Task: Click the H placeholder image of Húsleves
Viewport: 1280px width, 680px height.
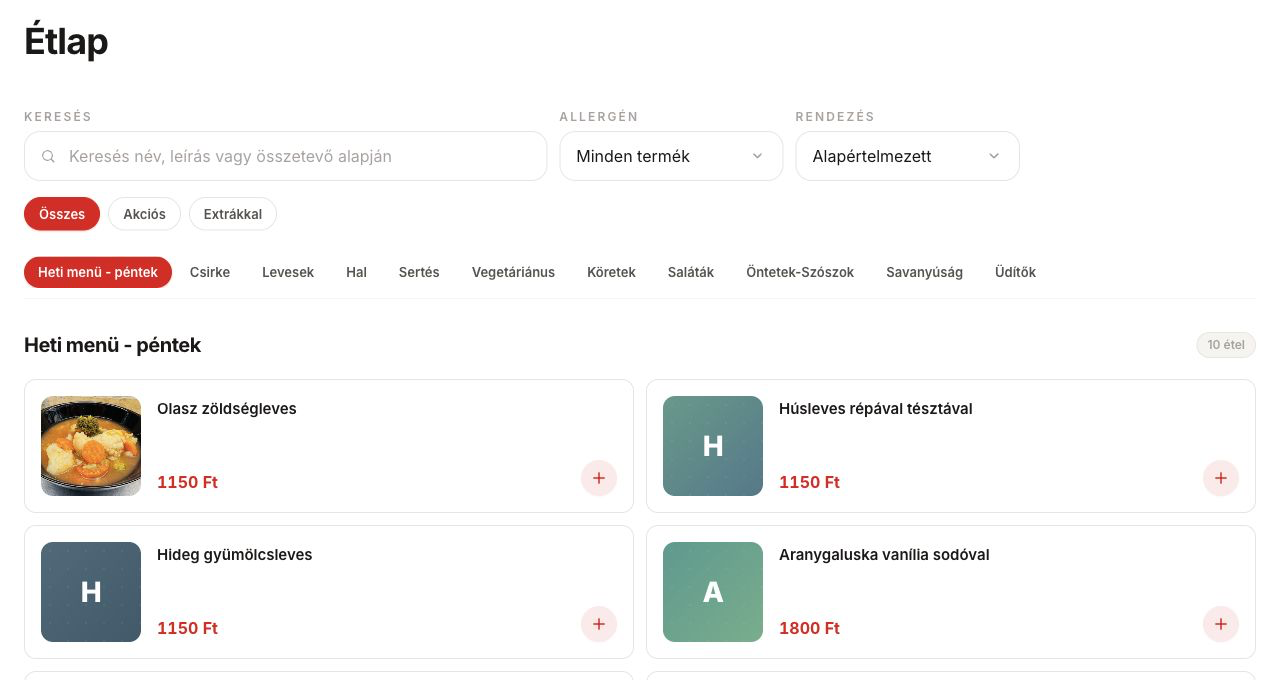Action: (713, 446)
